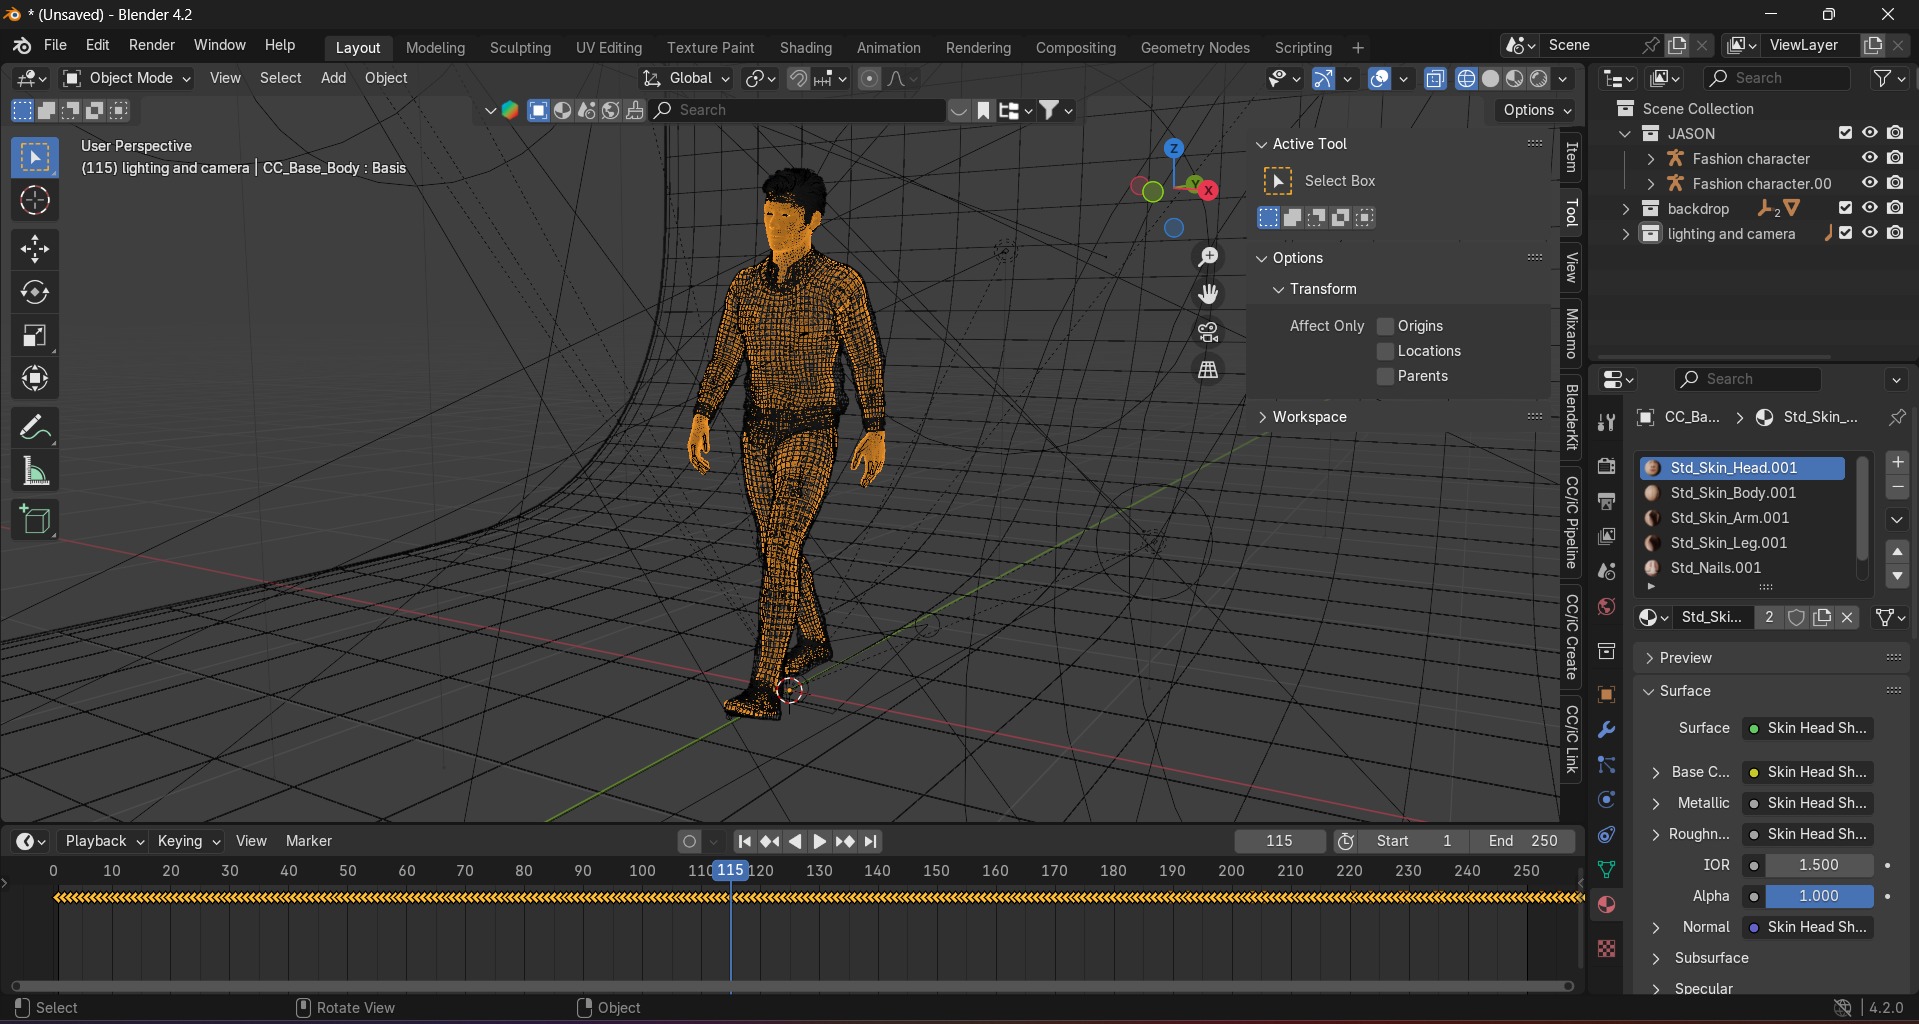Enable Affect Only Parents checkbox
The image size is (1919, 1024).
(1385, 376)
